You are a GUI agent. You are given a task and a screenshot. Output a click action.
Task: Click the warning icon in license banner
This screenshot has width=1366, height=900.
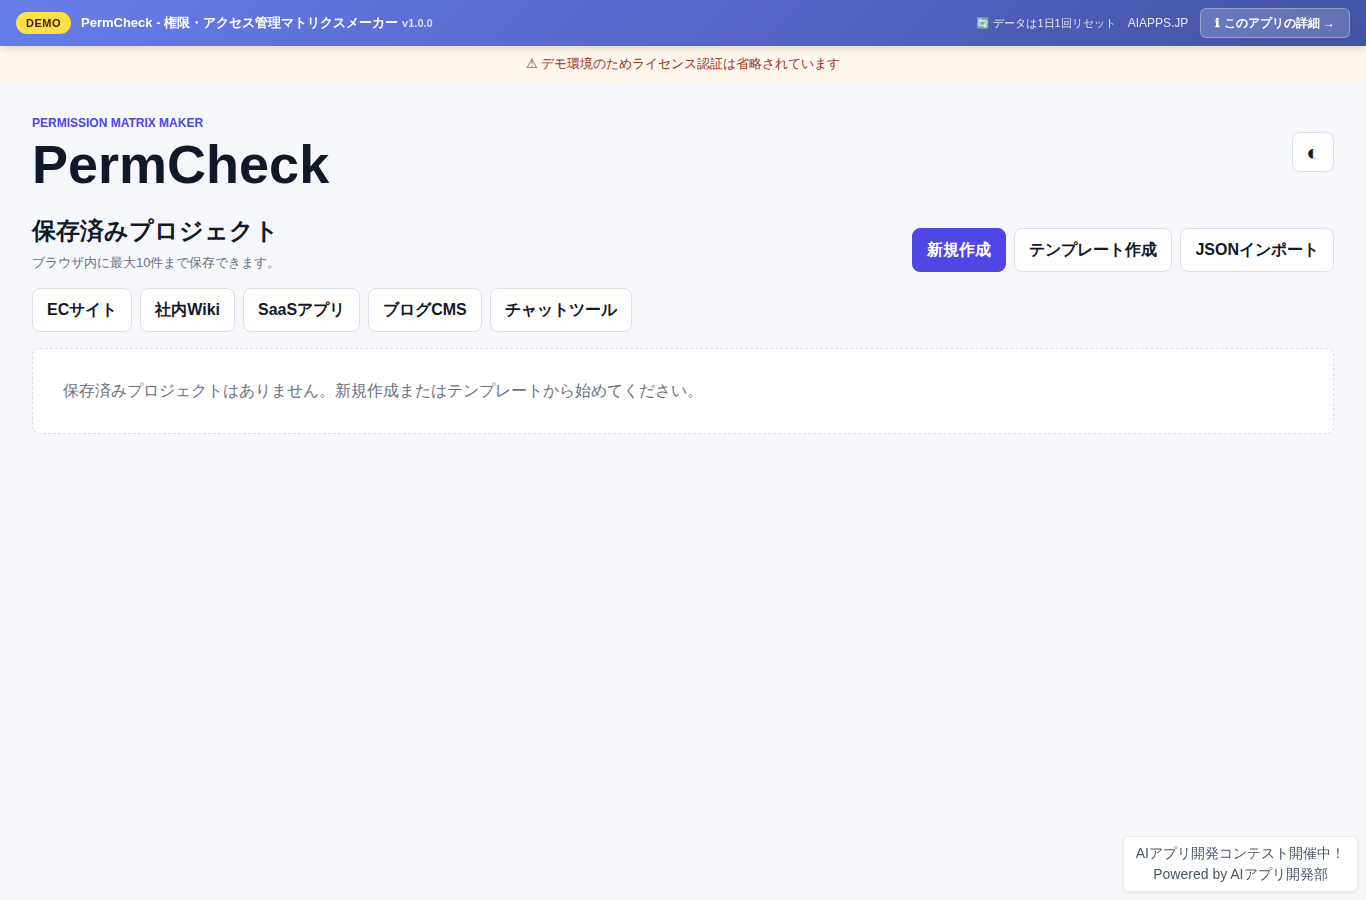click(532, 64)
